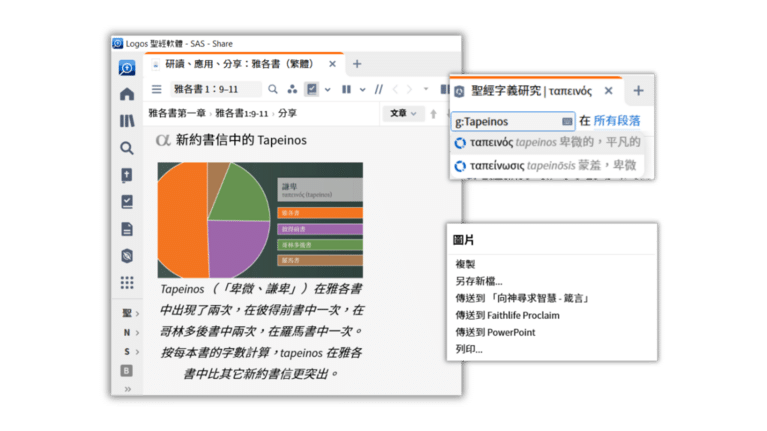
Task: Open the Tools grid icon in sidebar
Action: tap(127, 283)
